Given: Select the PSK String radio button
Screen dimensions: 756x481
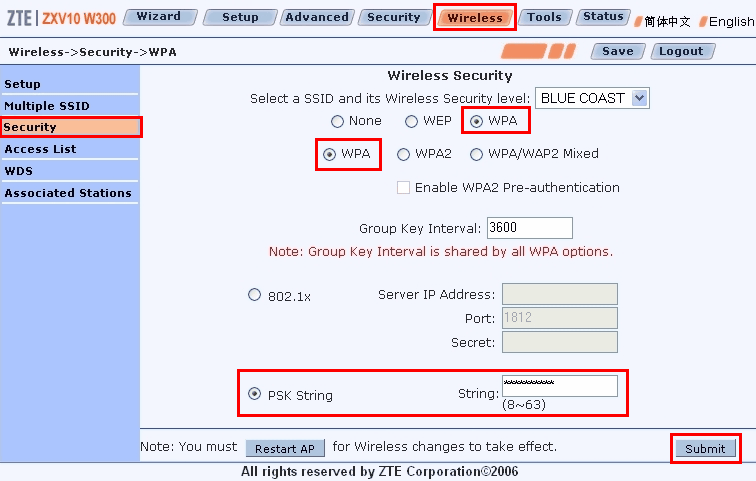Looking at the screenshot, I should click(x=254, y=394).
